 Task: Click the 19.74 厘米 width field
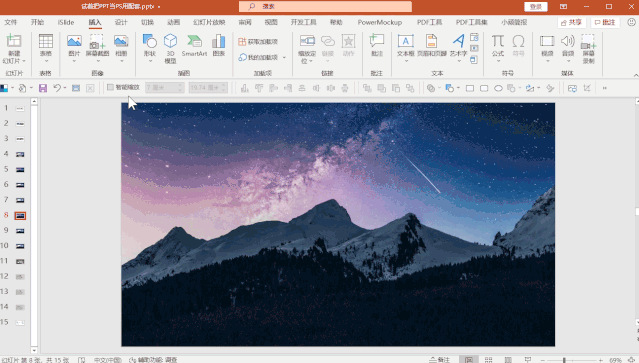click(208, 87)
